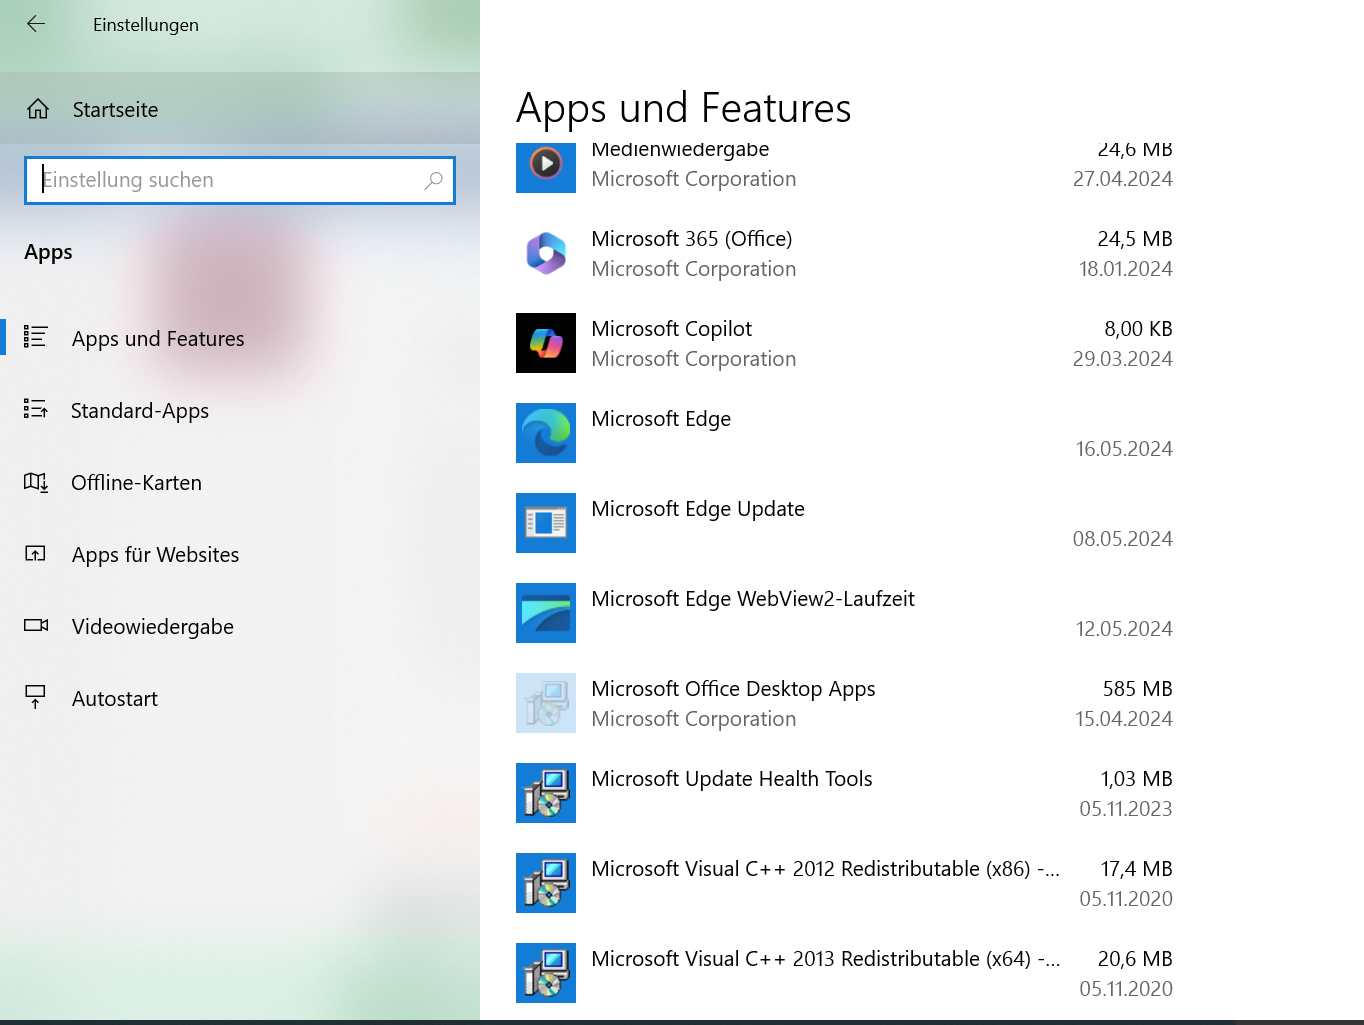Click the date 16.05.2024

click(x=1124, y=449)
